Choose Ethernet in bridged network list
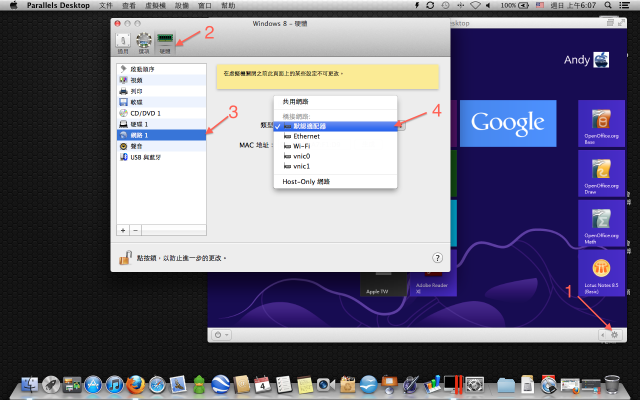This screenshot has height=400, width=640. (335, 136)
